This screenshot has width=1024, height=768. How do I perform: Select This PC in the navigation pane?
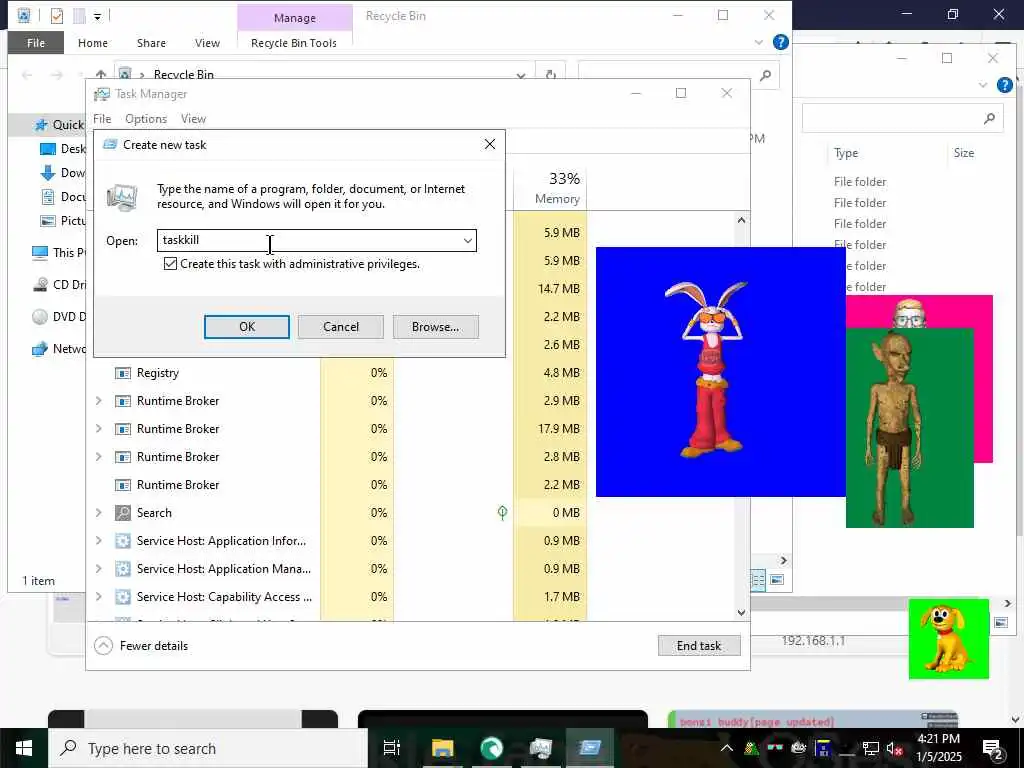click(59, 253)
